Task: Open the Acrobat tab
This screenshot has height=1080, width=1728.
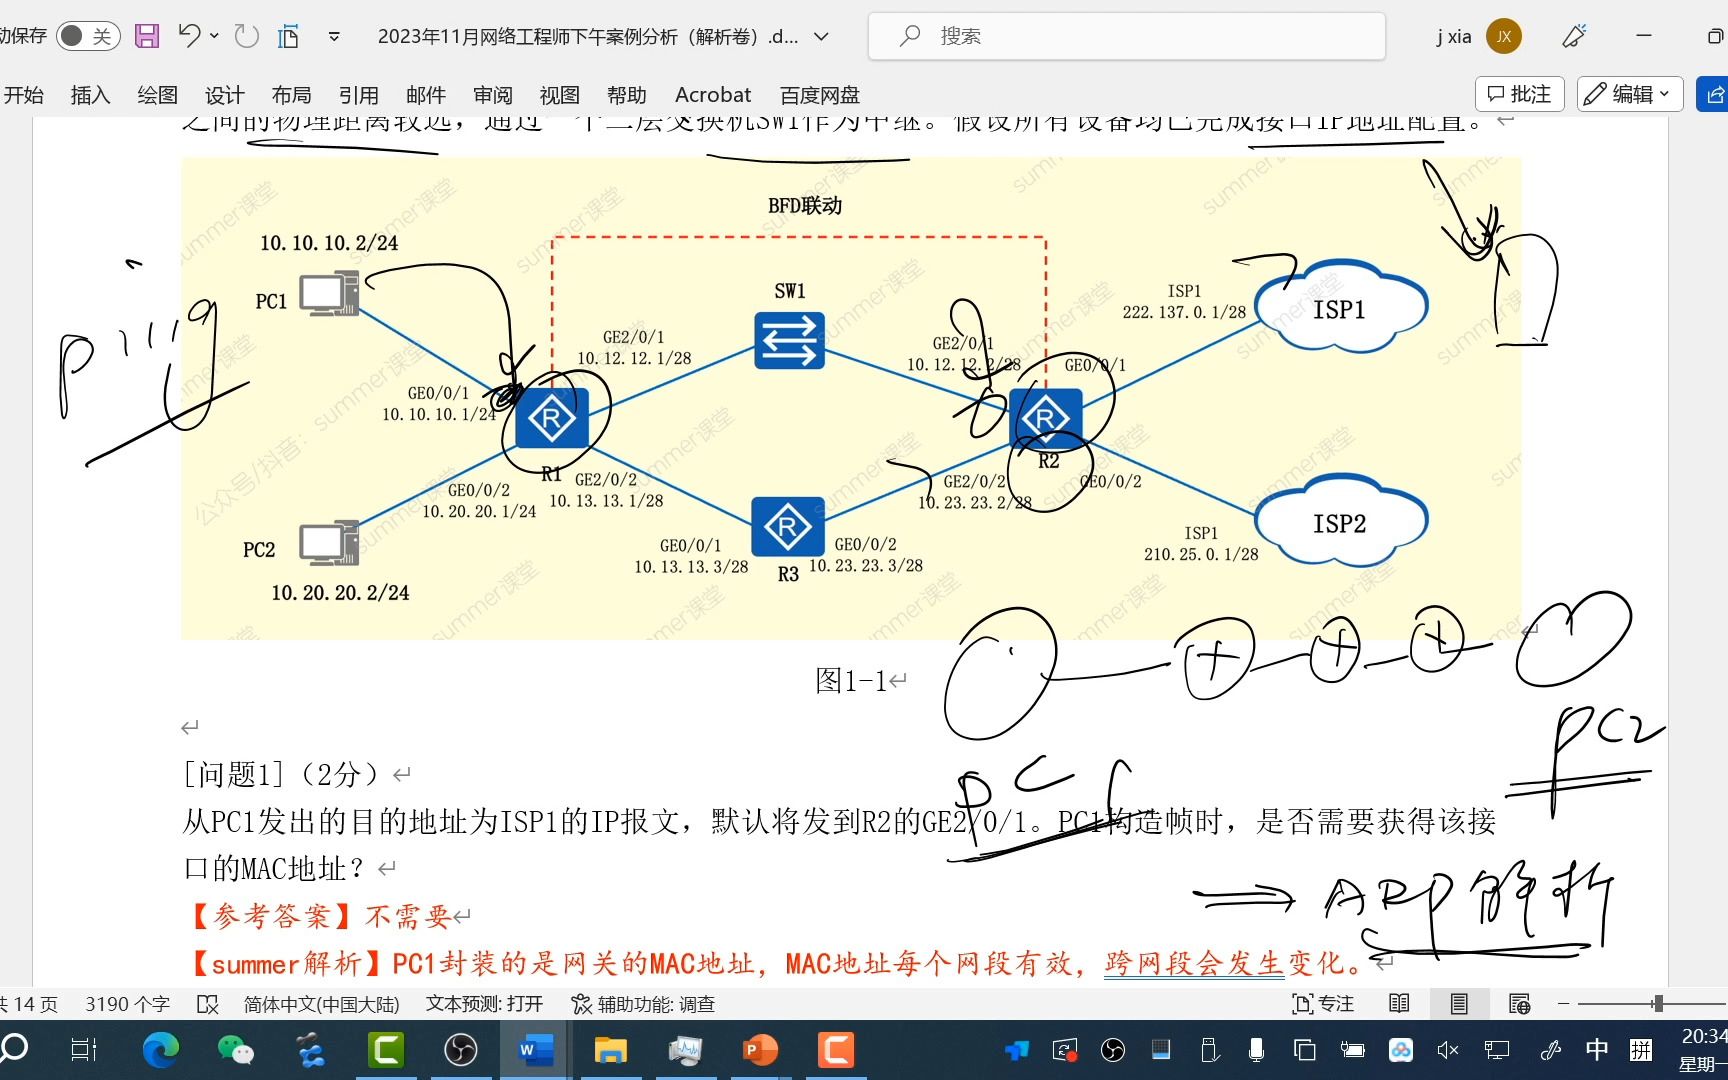Action: click(712, 95)
